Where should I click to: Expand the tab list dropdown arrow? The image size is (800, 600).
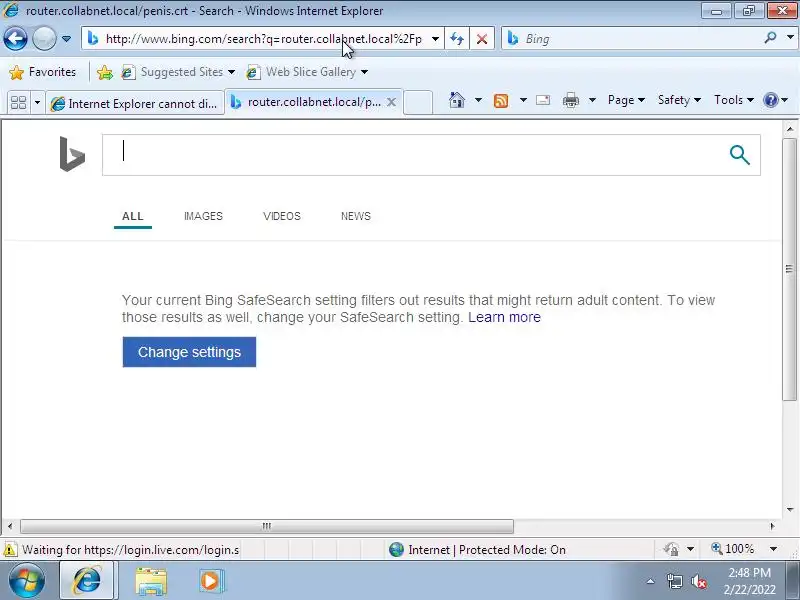(x=37, y=103)
